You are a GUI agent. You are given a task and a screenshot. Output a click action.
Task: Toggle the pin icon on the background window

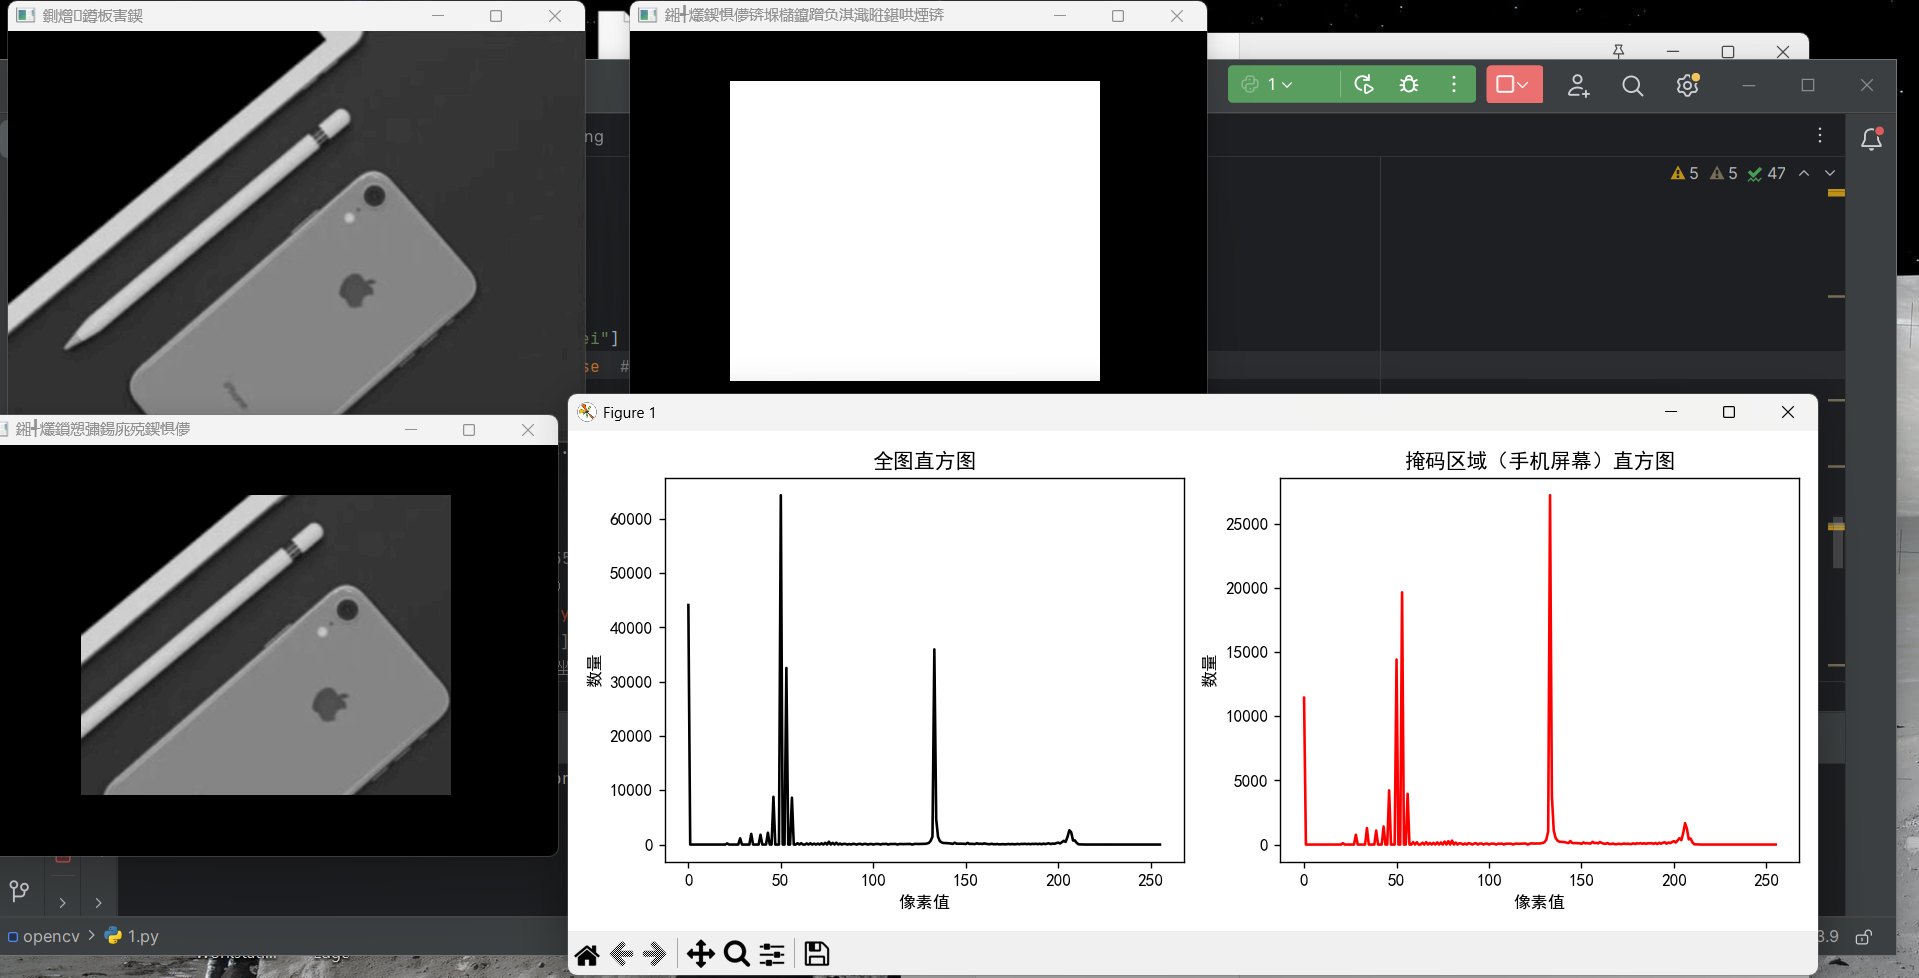click(x=1618, y=51)
